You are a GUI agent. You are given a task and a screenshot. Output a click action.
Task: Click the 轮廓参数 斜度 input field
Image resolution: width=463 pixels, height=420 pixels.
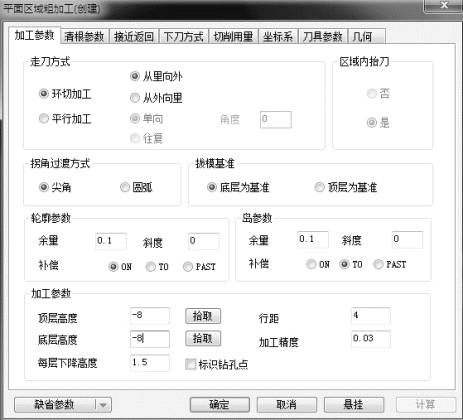[204, 241]
